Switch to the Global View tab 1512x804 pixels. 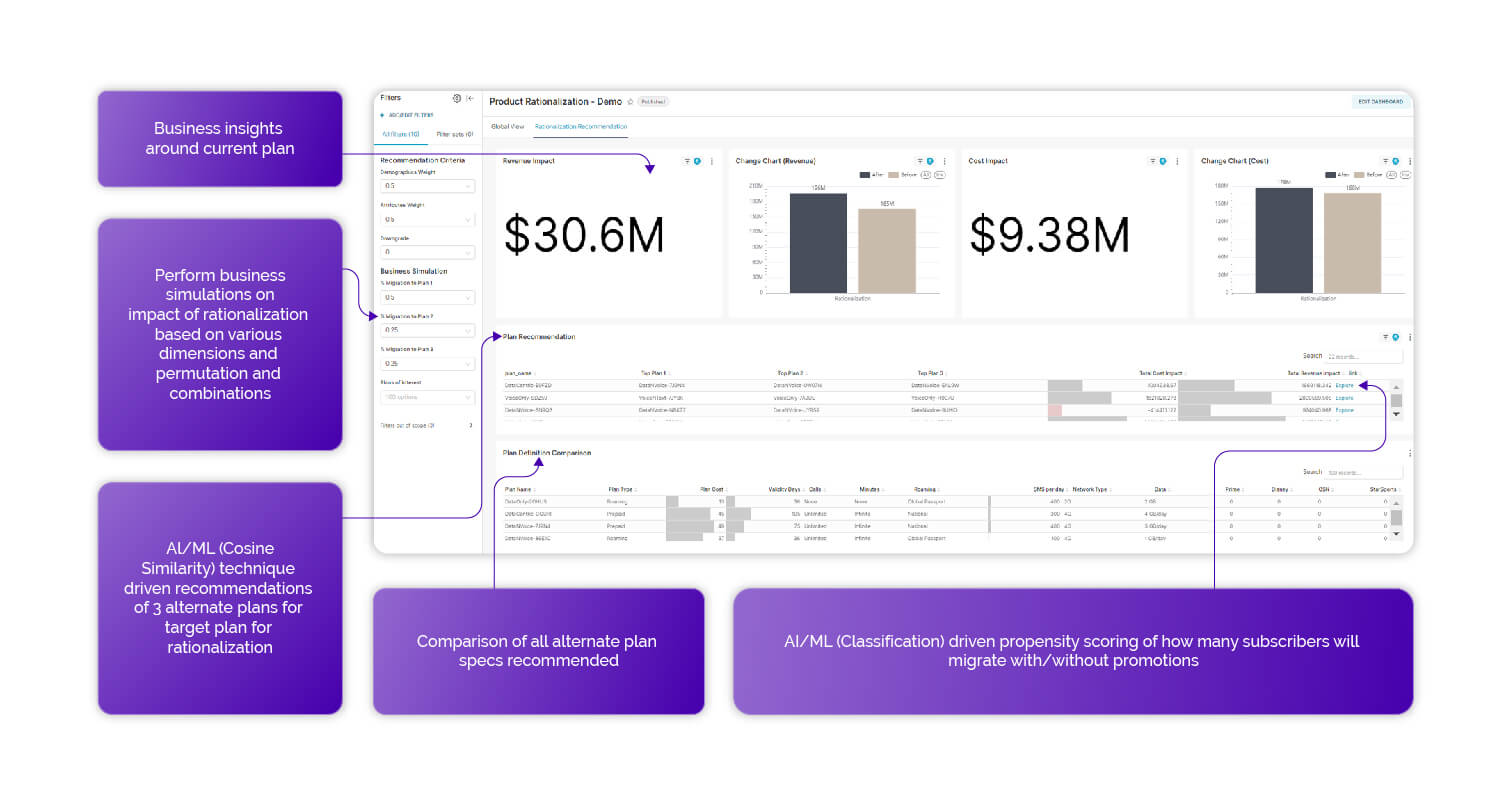[507, 127]
